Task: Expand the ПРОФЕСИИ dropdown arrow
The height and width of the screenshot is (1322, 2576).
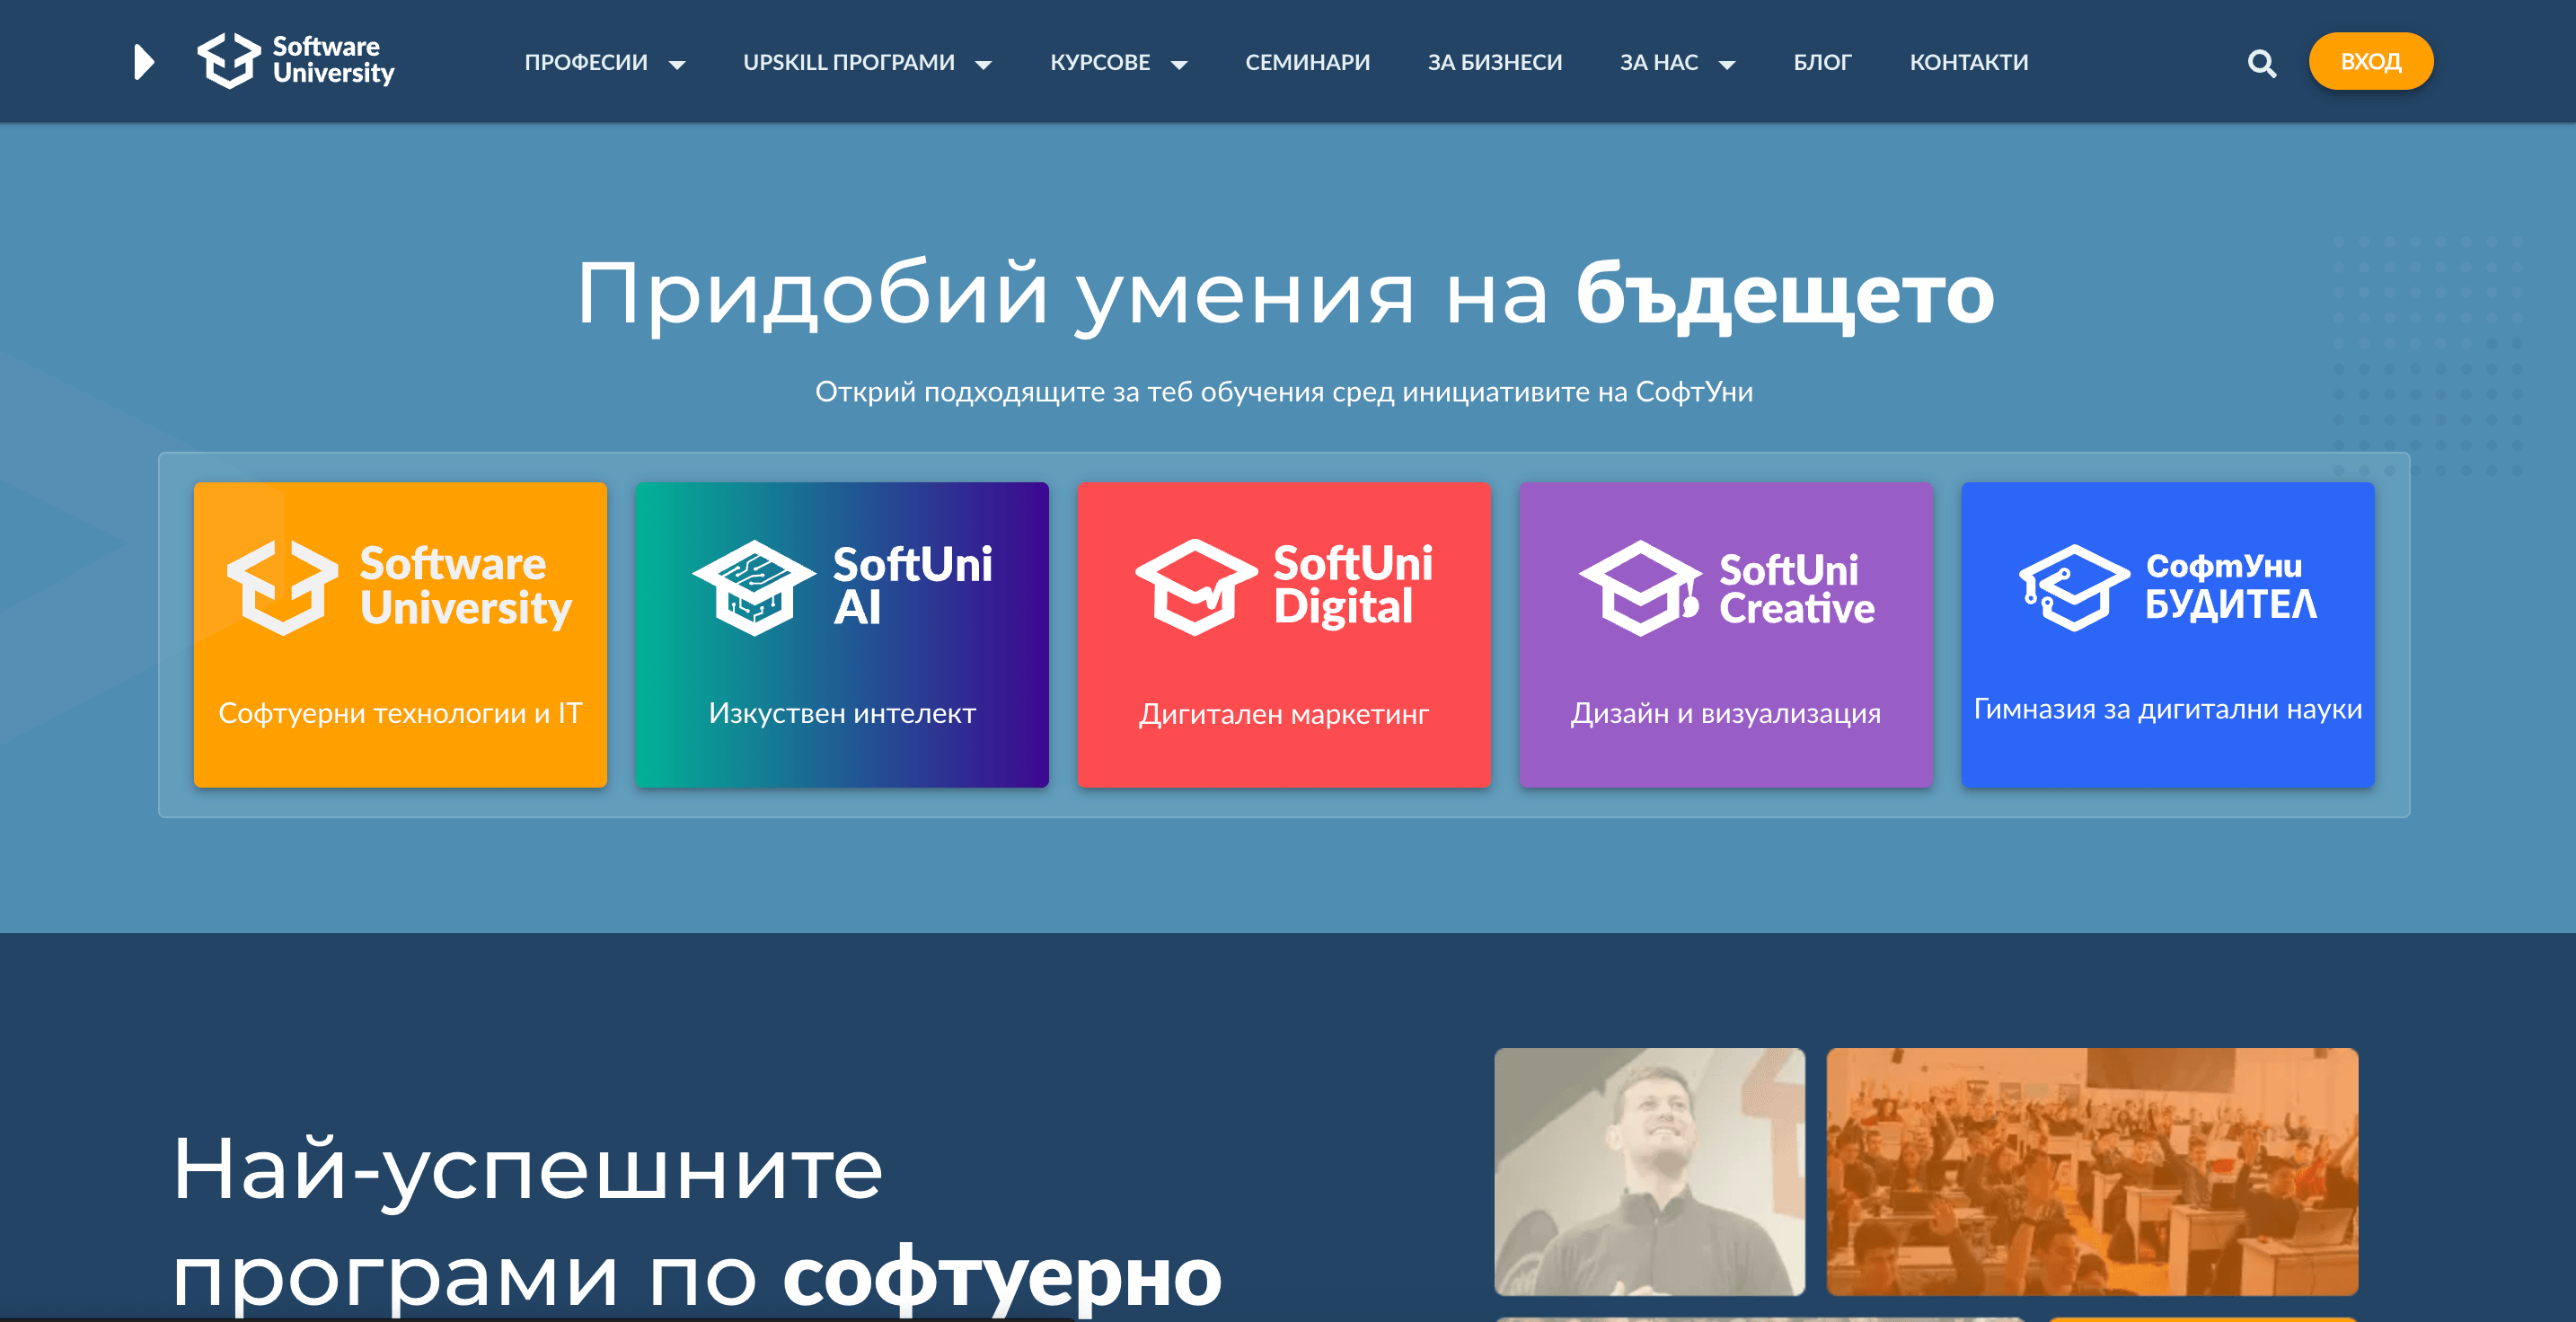Action: [x=677, y=65]
